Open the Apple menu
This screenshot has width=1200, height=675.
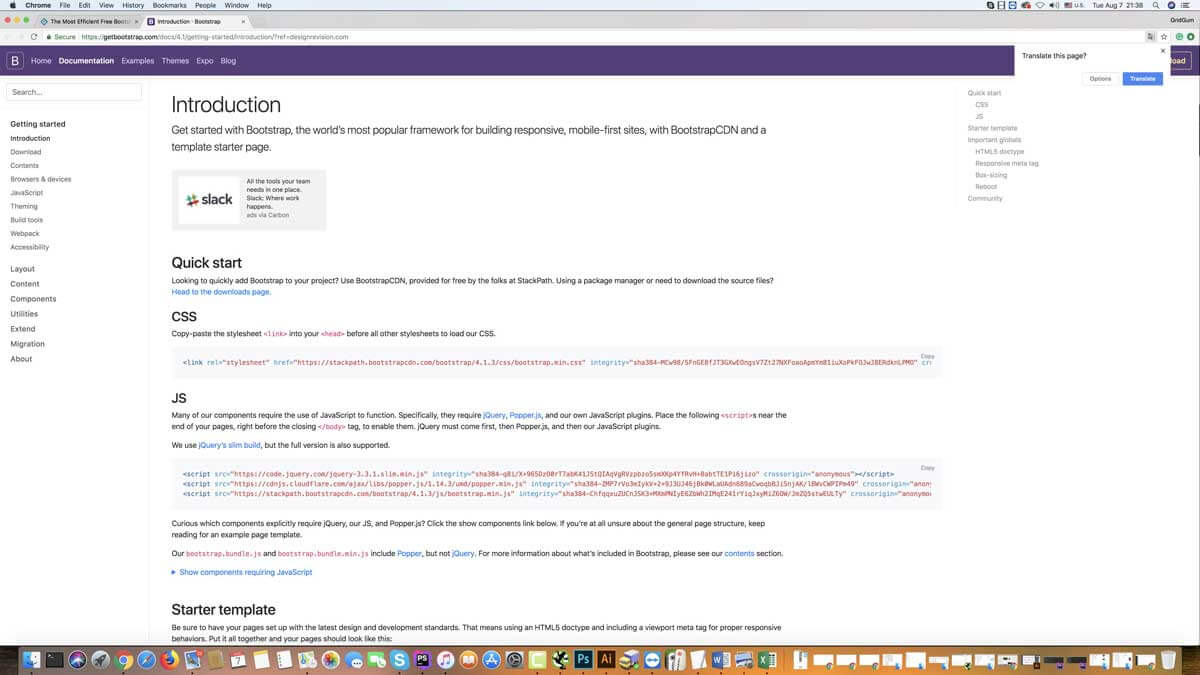(11, 5)
